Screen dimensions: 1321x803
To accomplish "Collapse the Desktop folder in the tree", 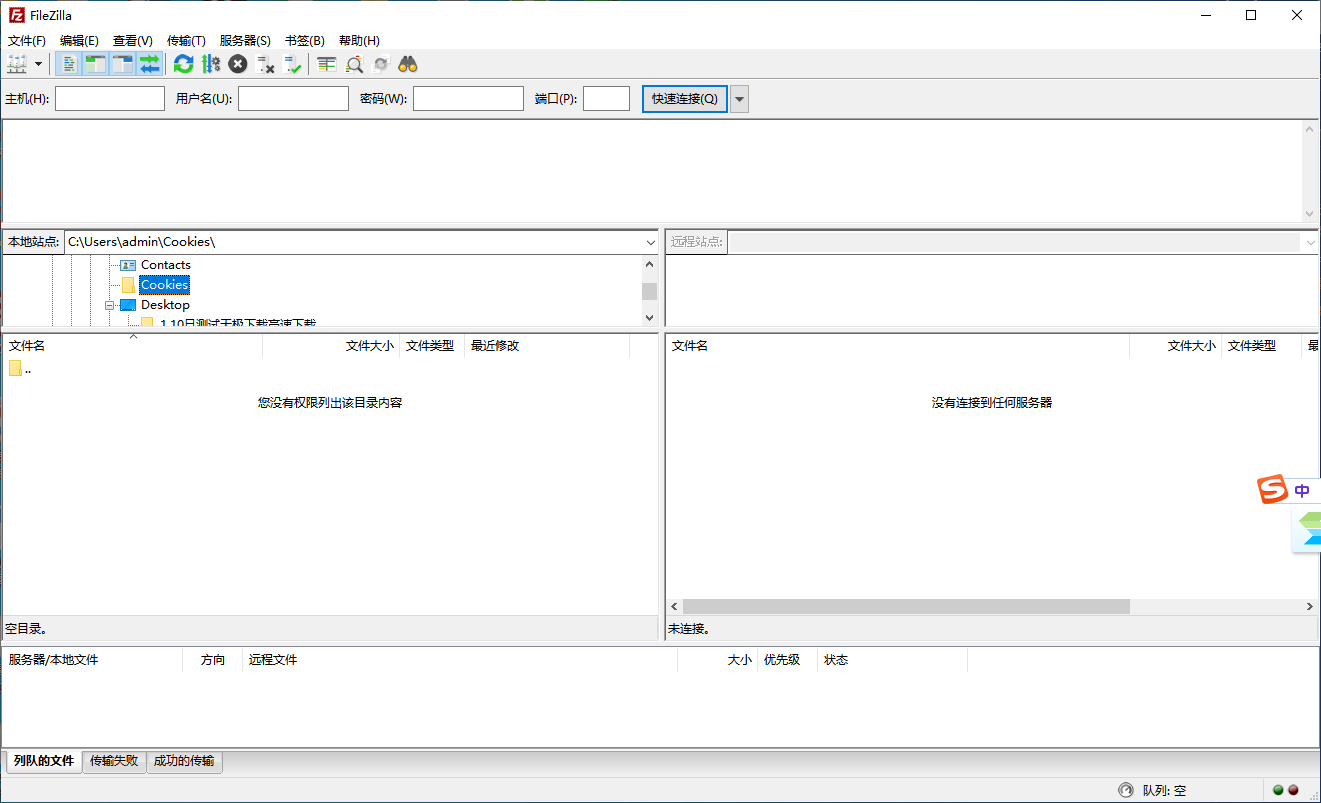I will pos(110,304).
